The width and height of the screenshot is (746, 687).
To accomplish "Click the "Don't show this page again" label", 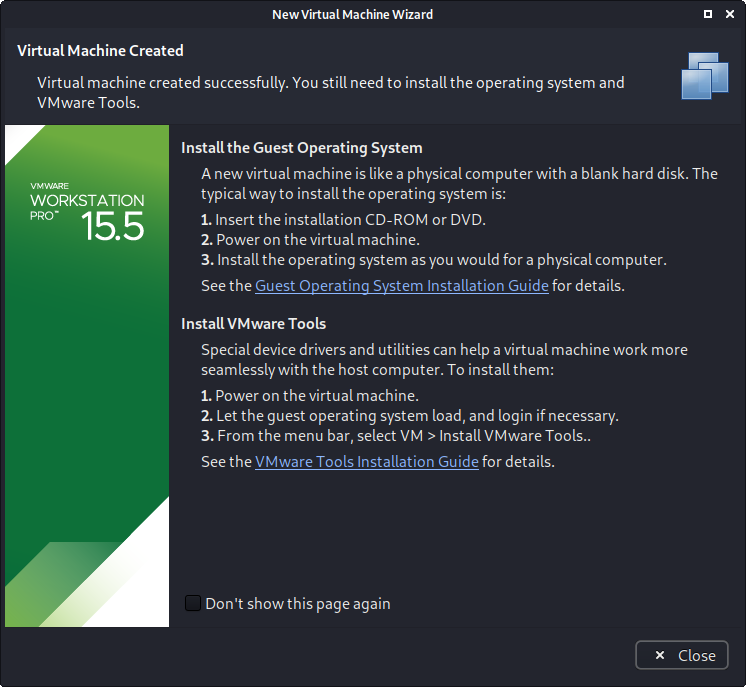I will (297, 604).
